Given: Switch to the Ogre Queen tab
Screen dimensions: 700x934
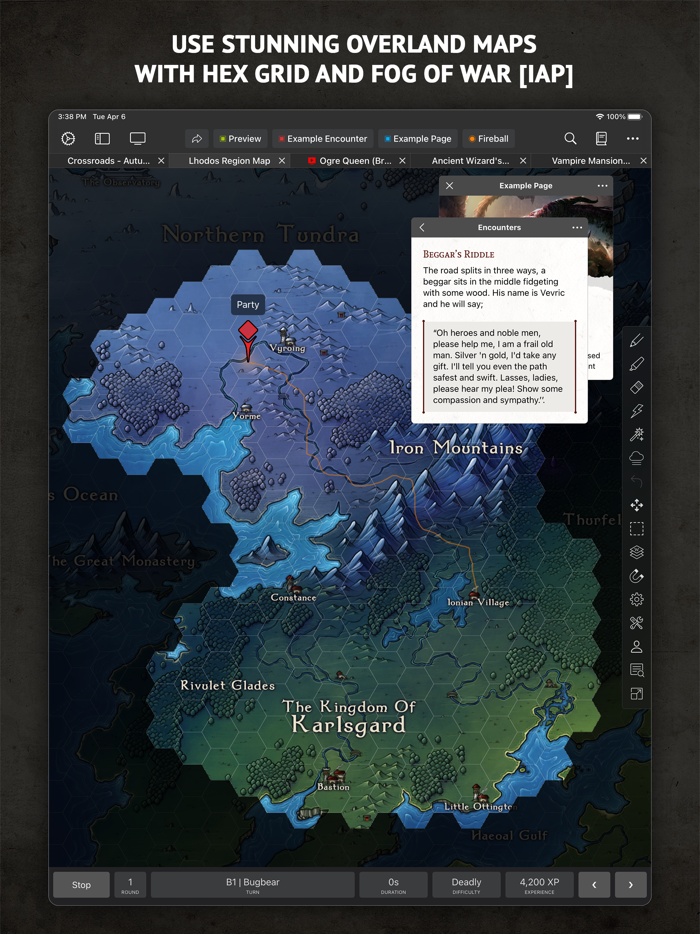Looking at the screenshot, I should [x=350, y=161].
